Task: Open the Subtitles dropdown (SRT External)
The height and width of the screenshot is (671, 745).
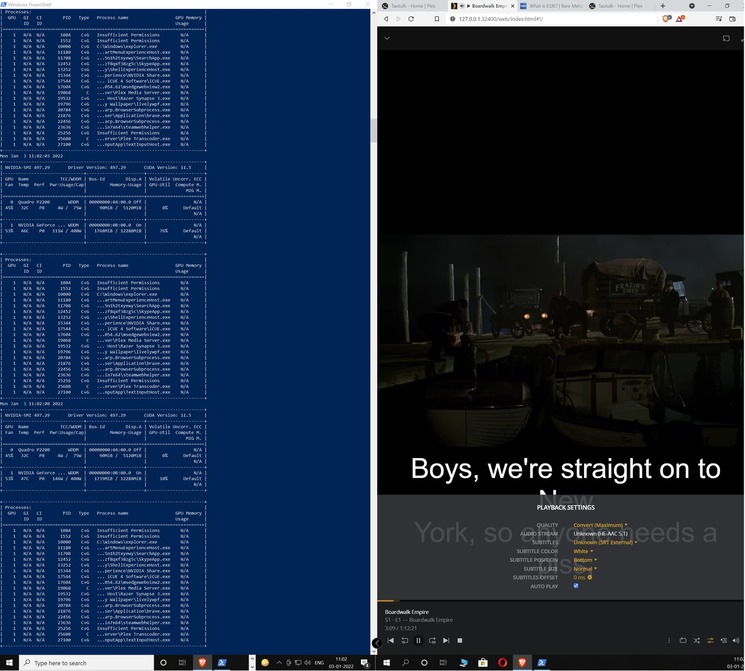Action: (605, 542)
